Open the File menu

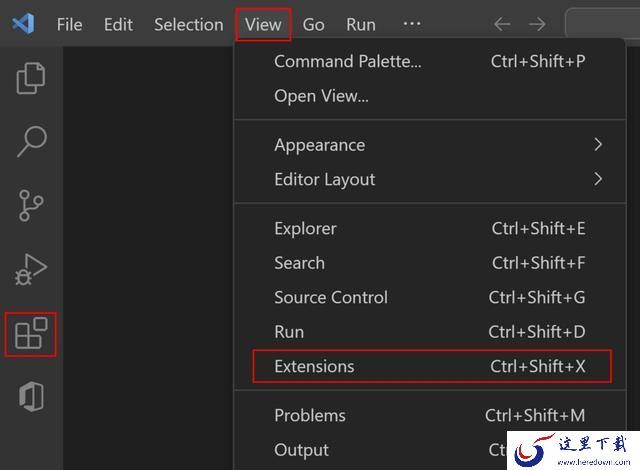coord(69,24)
